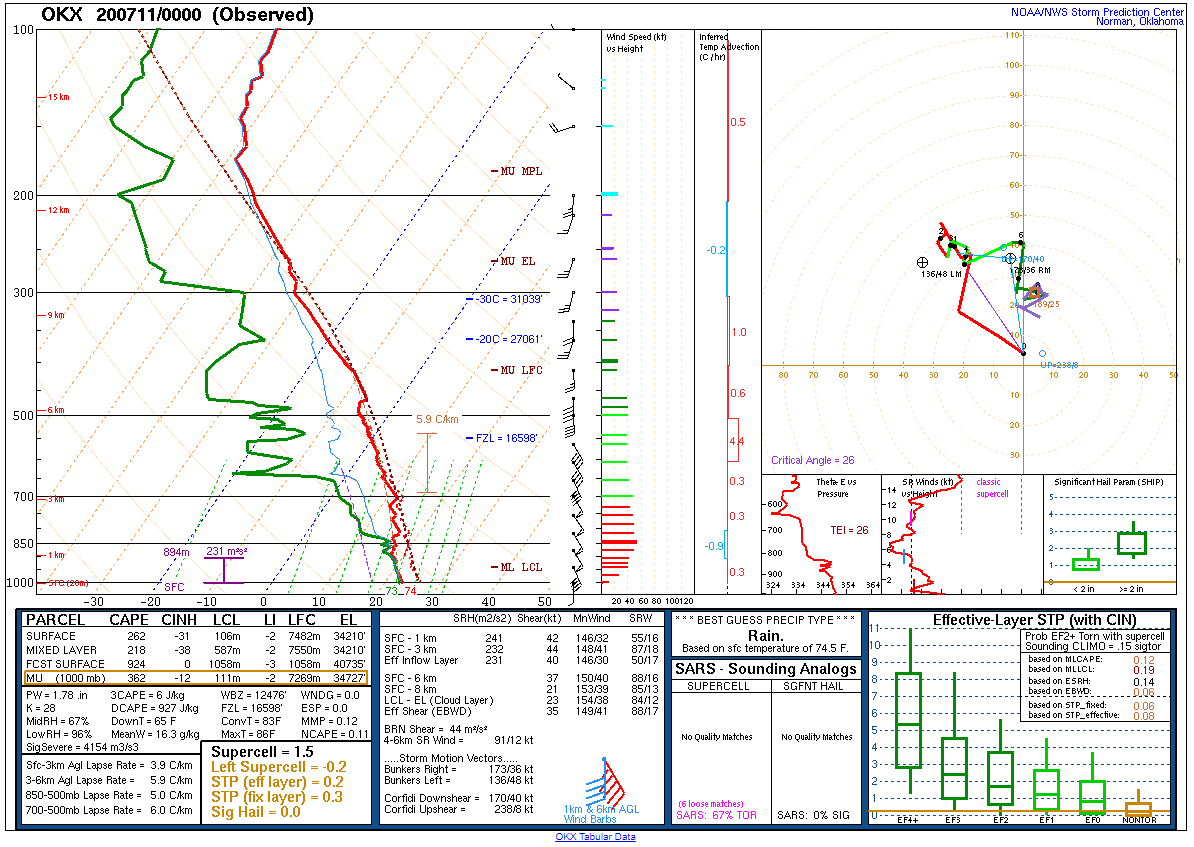Click the (6 loose matches) note
This screenshot has width=1194, height=847.
coord(710,804)
